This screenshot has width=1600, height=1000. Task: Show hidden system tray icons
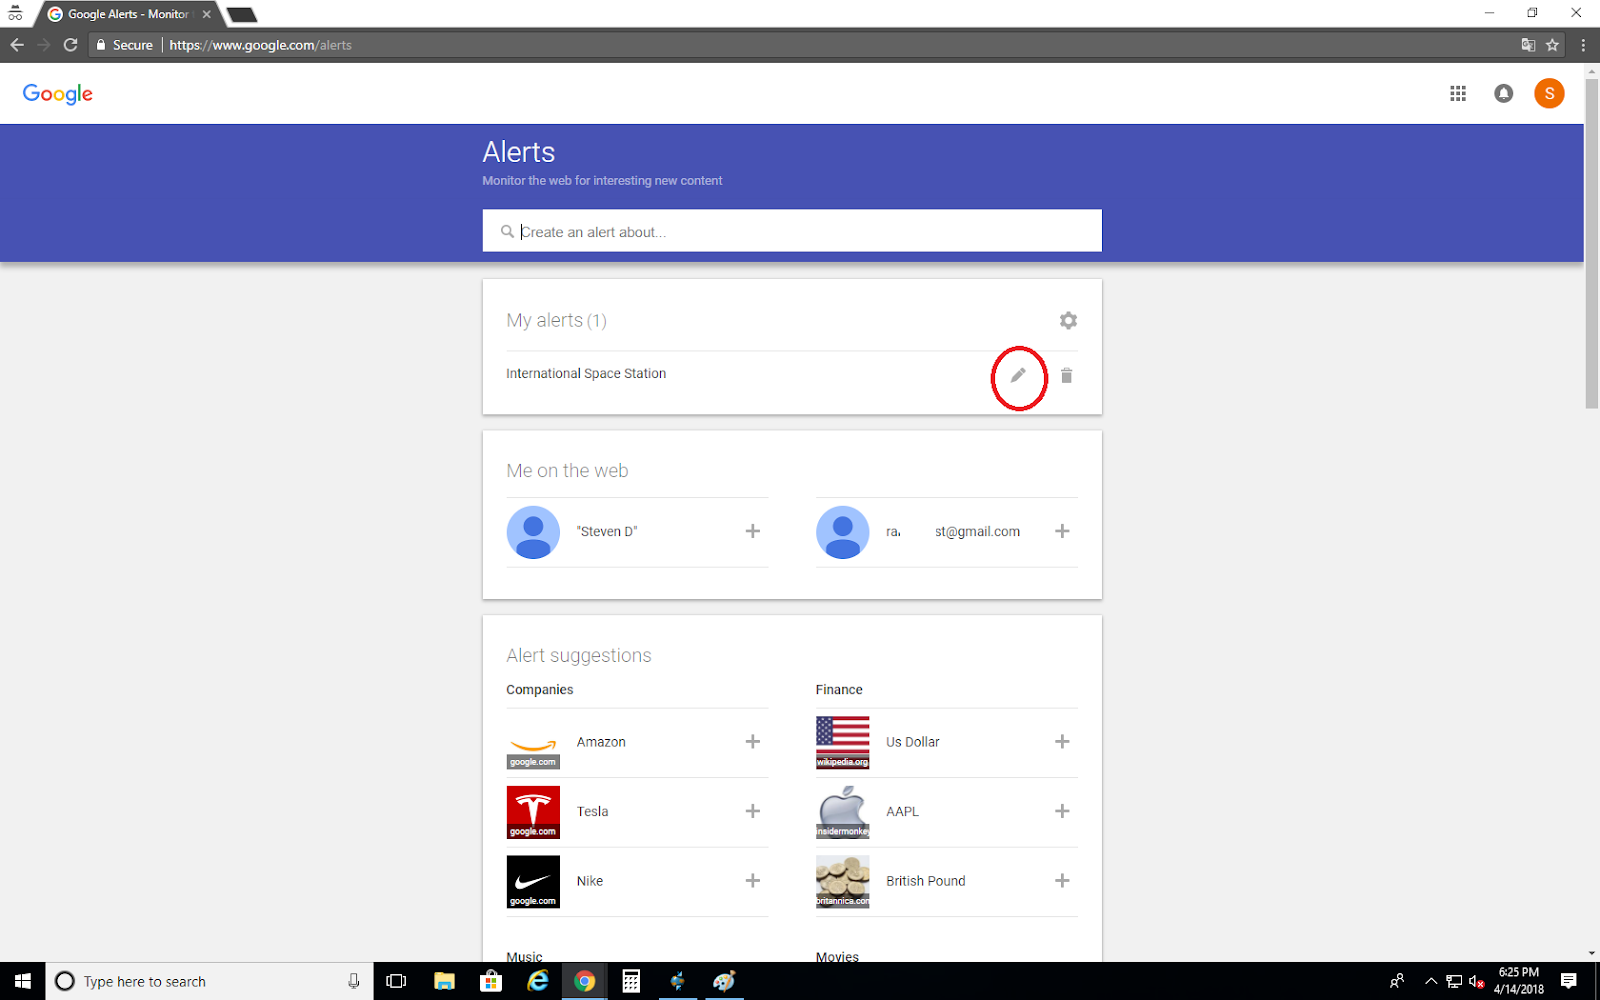[1430, 981]
